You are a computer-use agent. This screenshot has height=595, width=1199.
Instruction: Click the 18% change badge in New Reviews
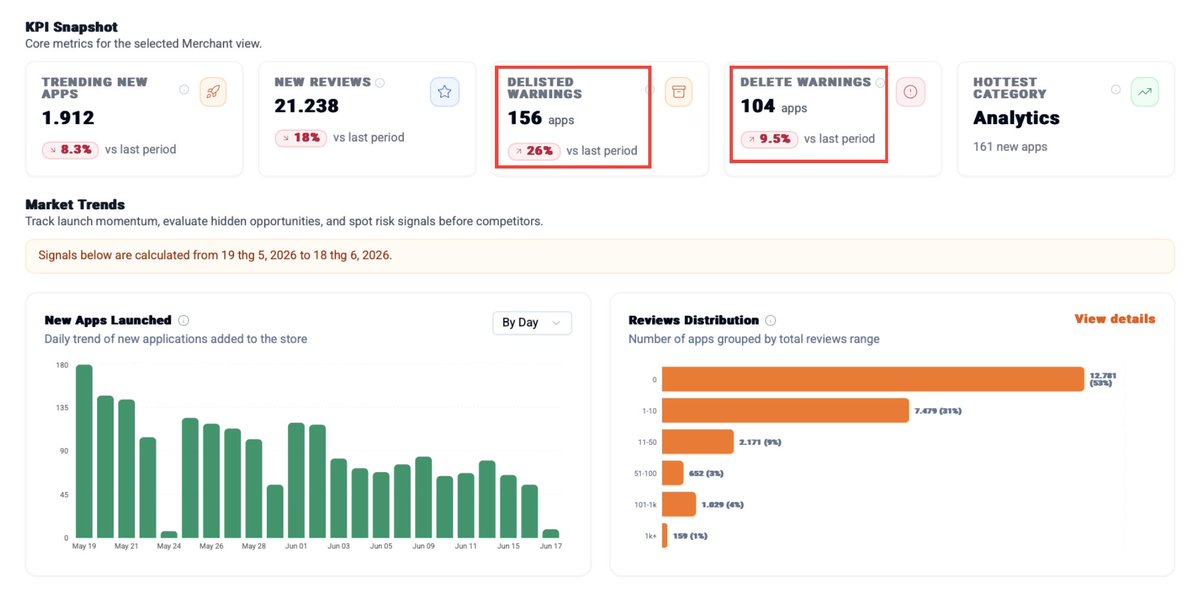[x=301, y=138]
